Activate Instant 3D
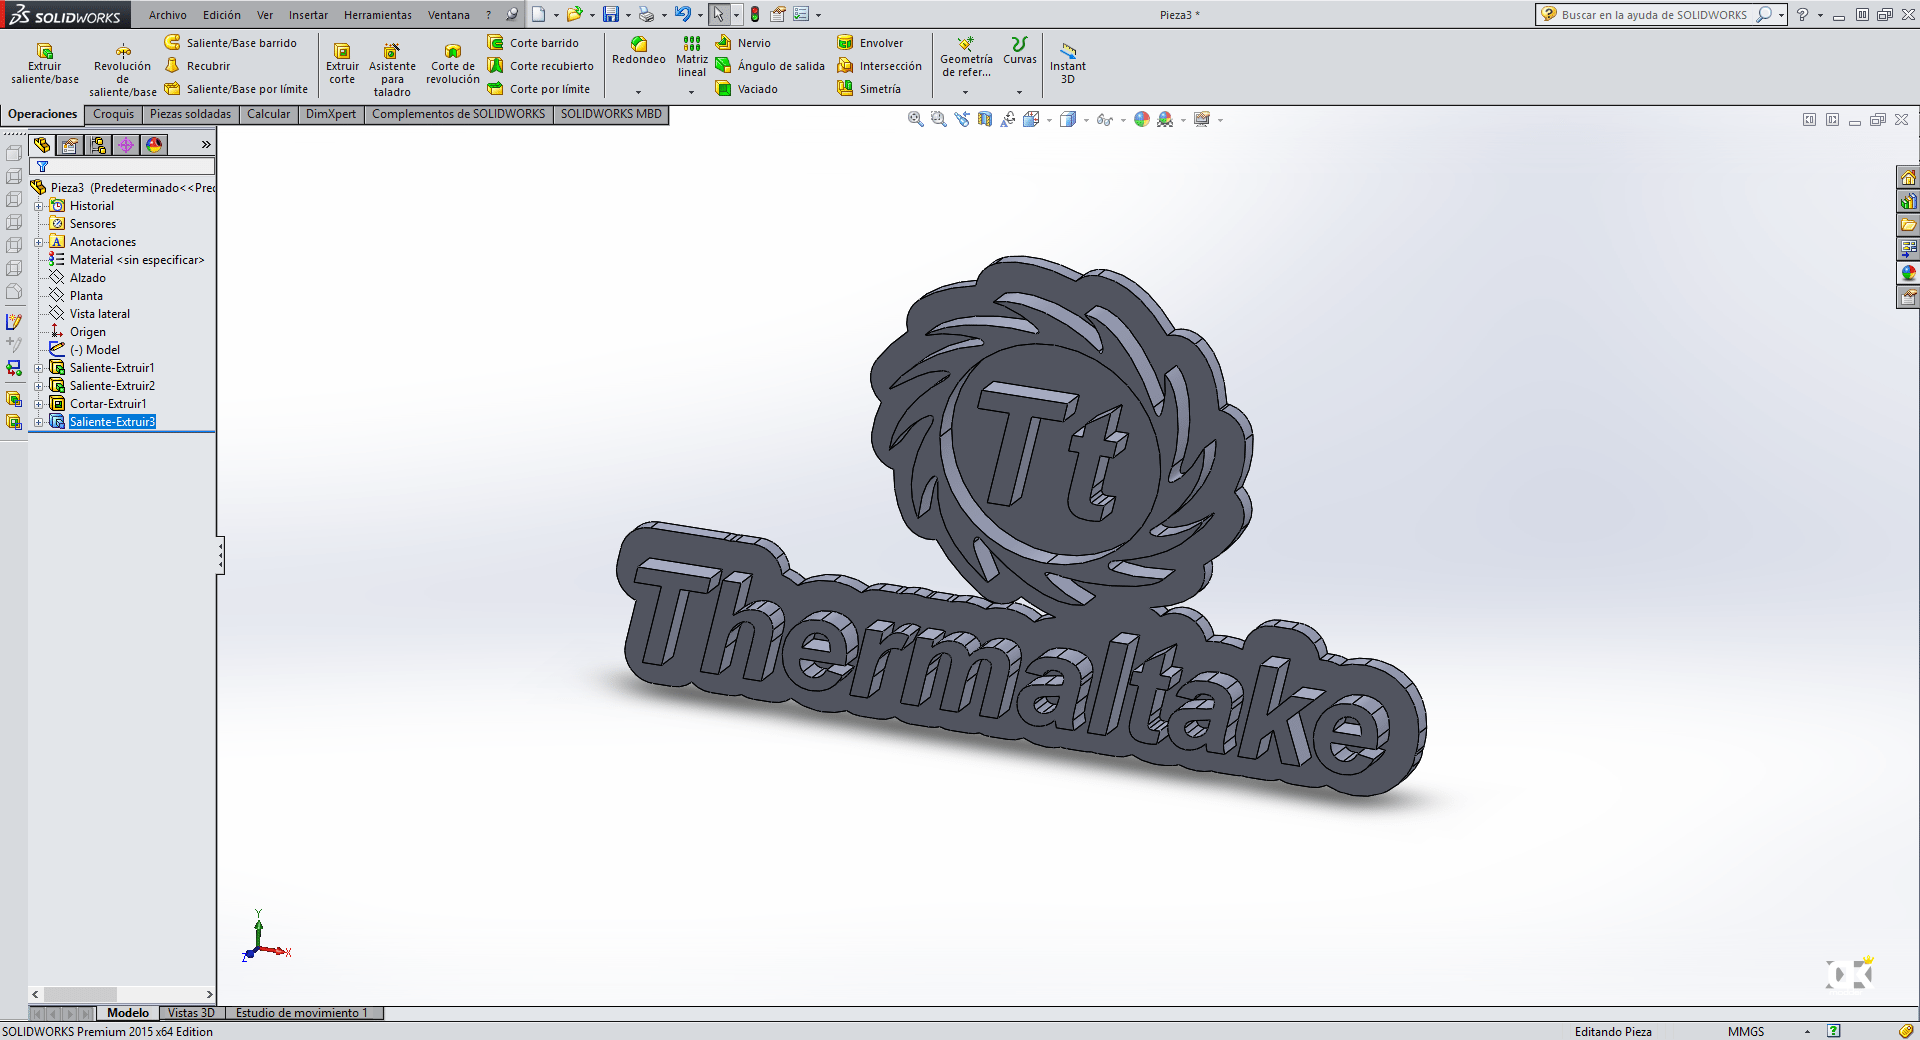 (x=1067, y=63)
